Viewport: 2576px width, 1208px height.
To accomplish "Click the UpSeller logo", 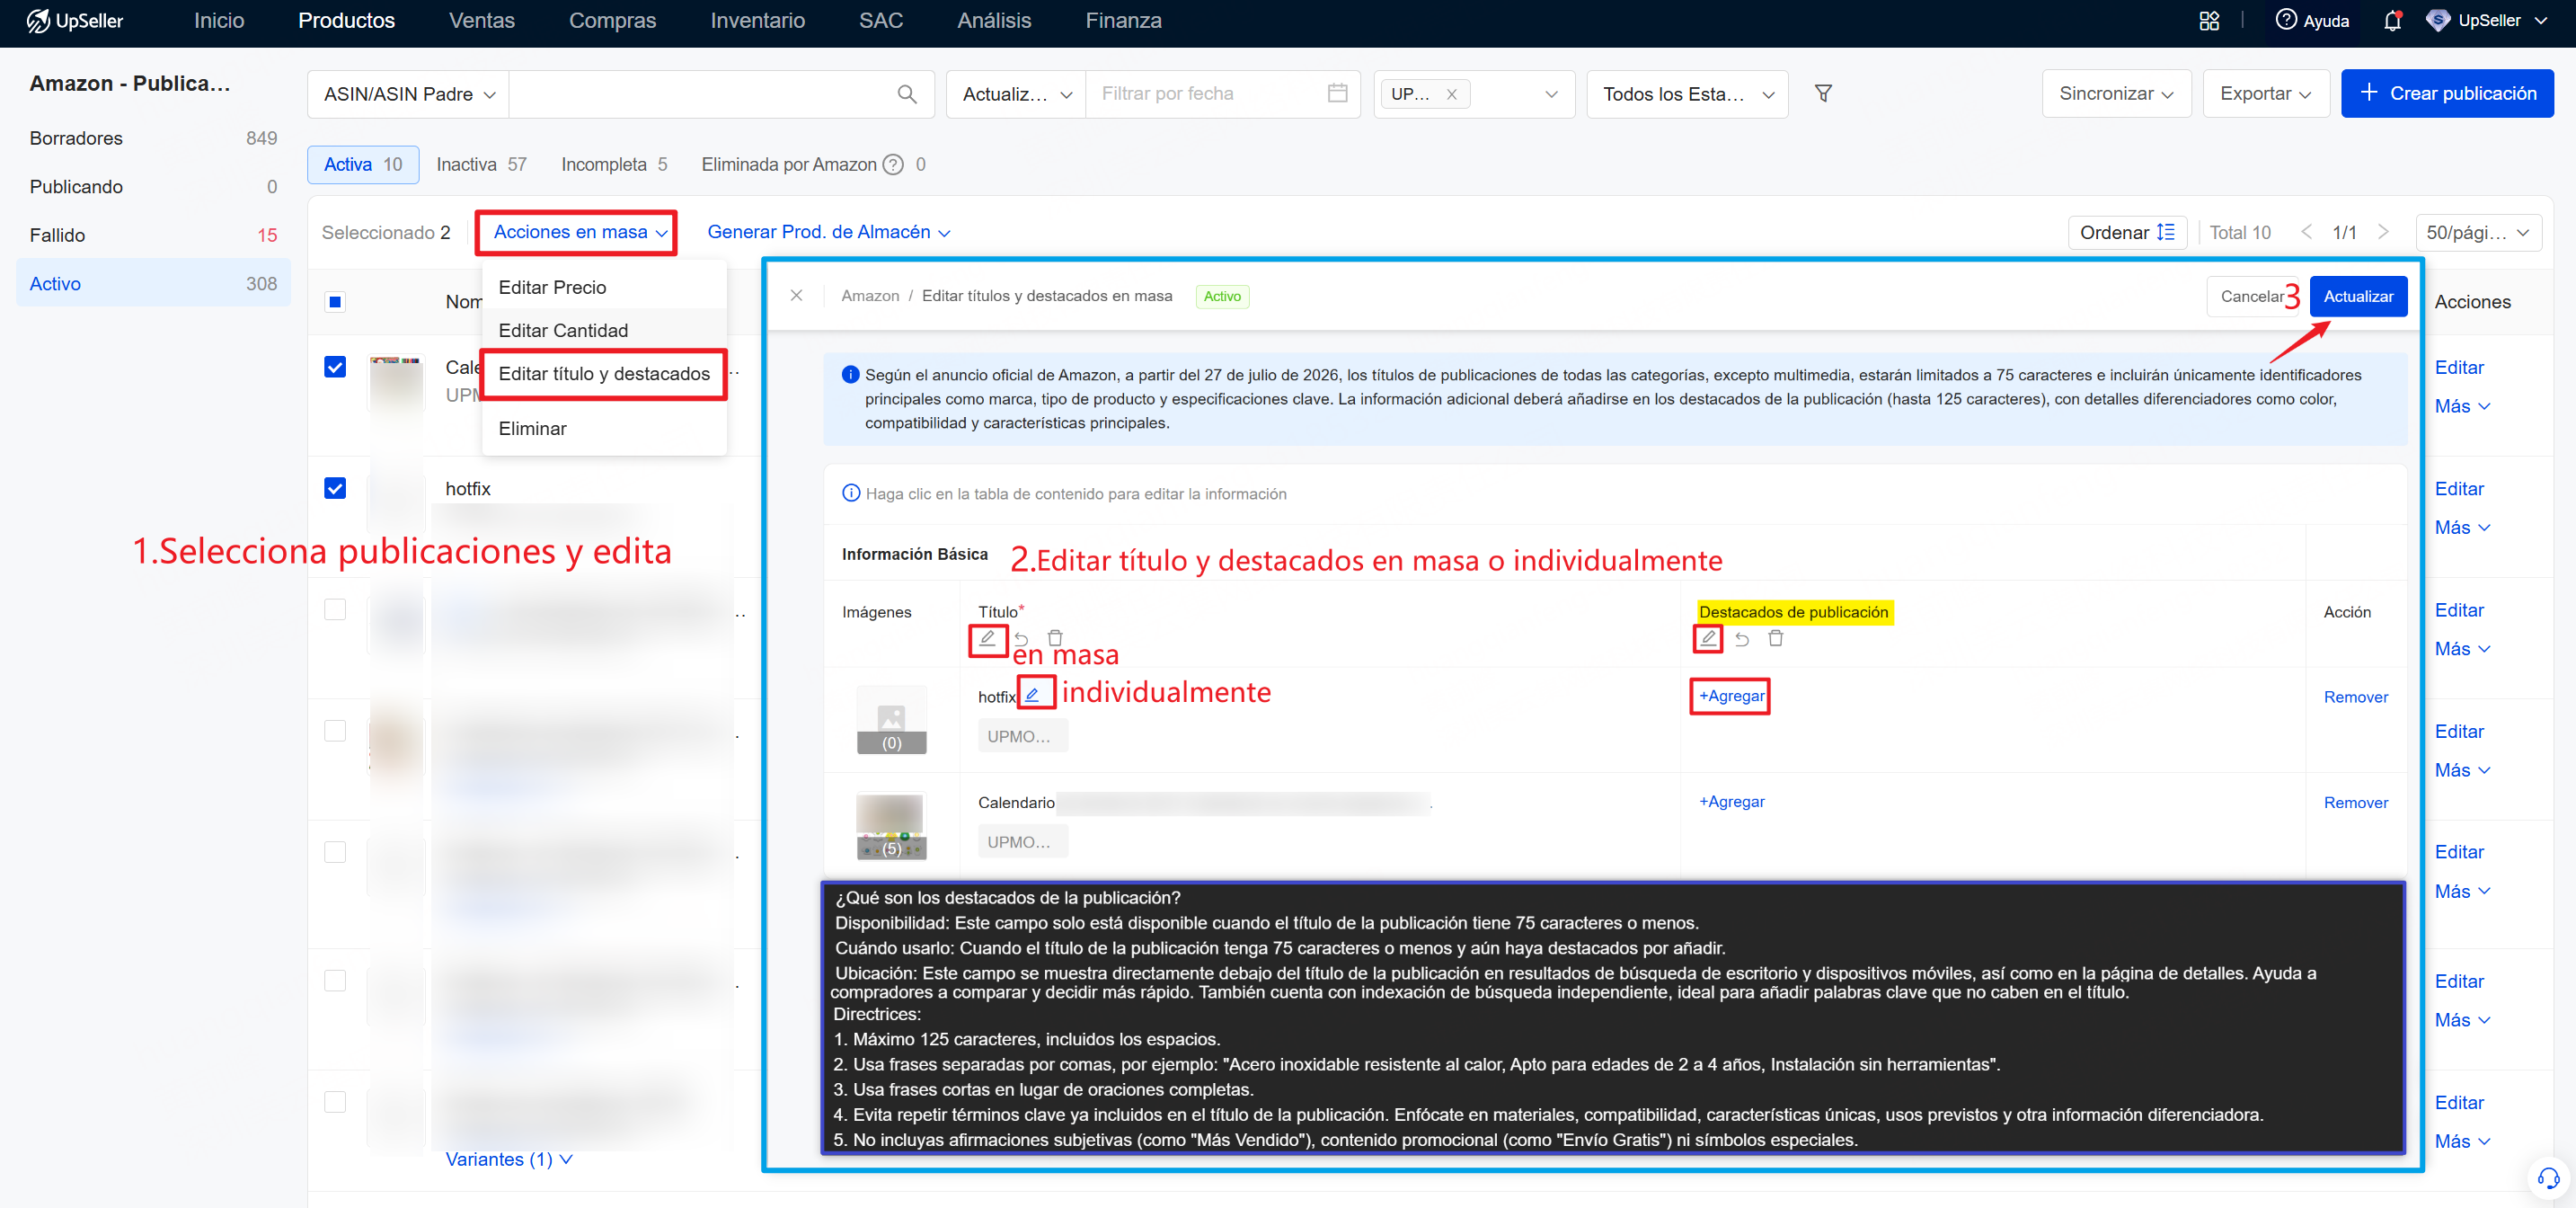I will [74, 20].
